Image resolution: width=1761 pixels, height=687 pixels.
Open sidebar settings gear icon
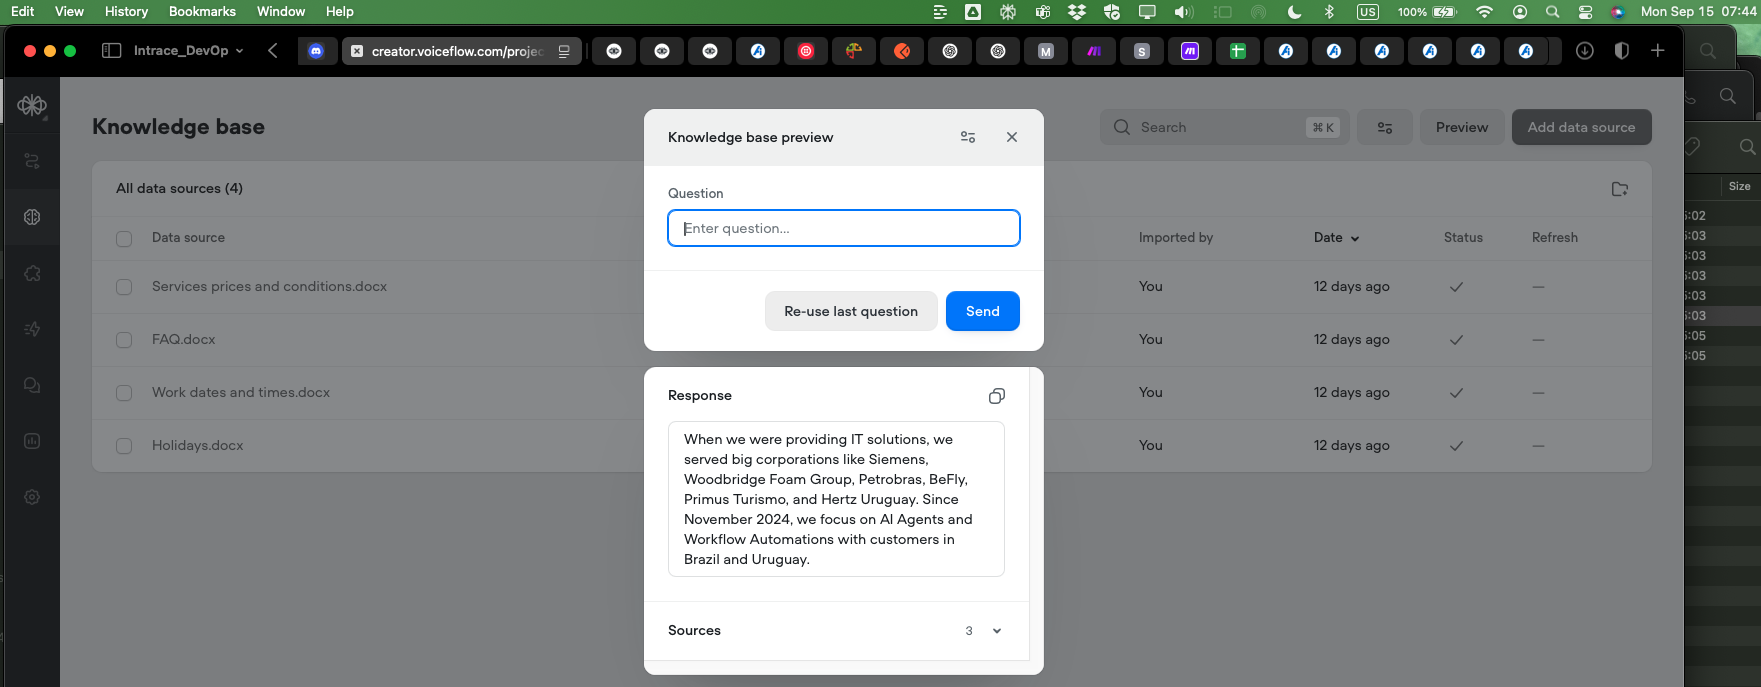[32, 497]
